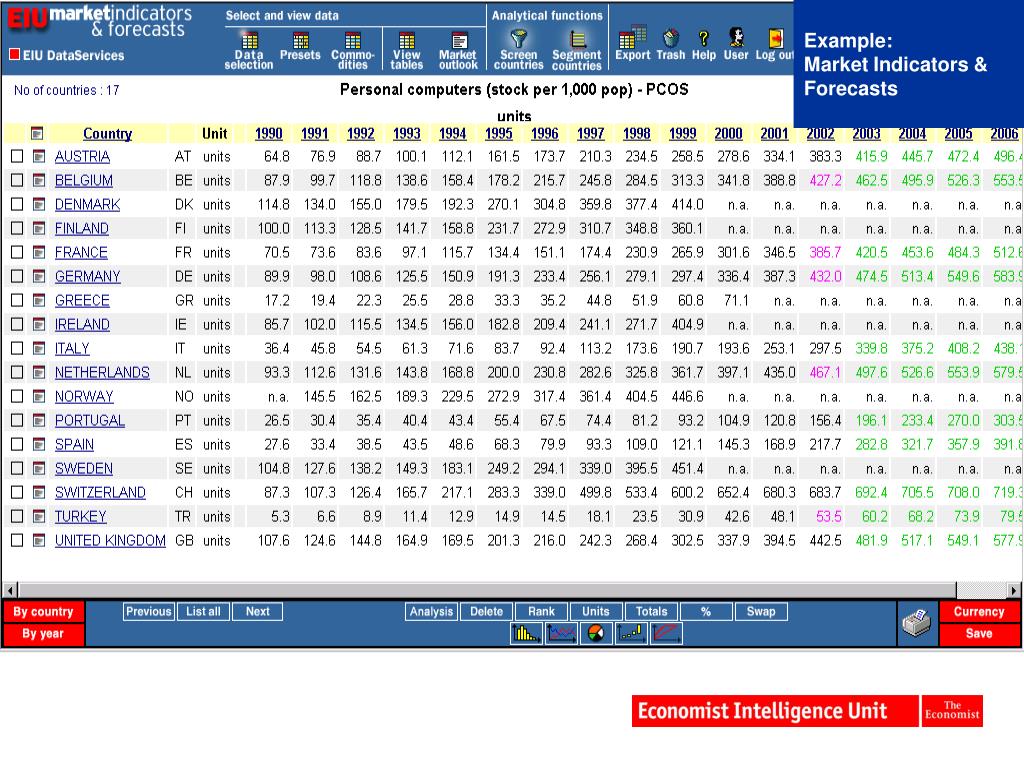Image resolution: width=1024 pixels, height=768 pixels.
Task: Click the Next button
Action: 257,611
